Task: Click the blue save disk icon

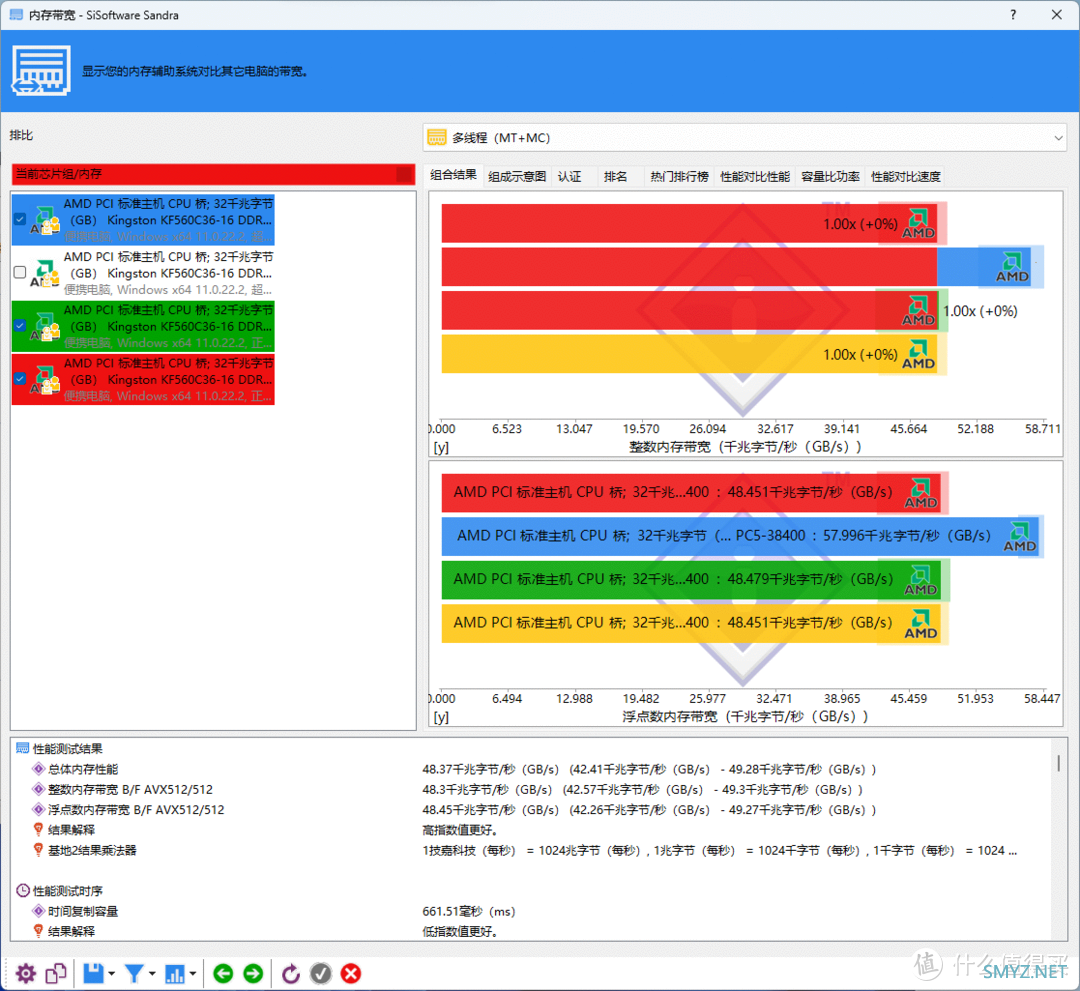Action: pyautogui.click(x=93, y=973)
